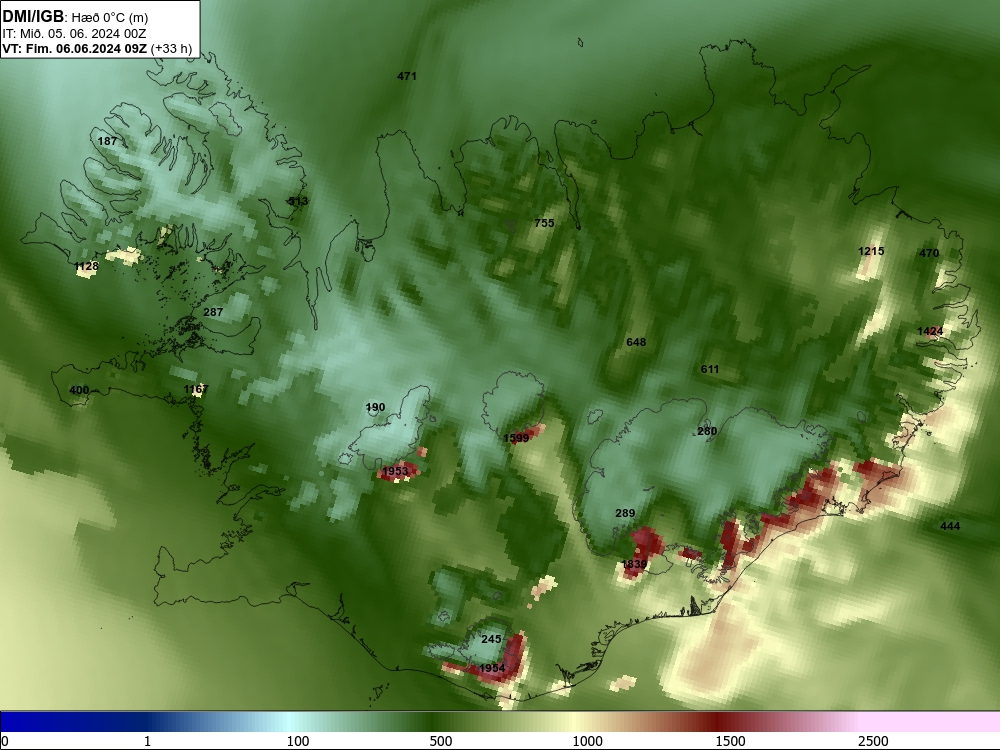Click the 471 value north of Iceland
This screenshot has width=1000, height=750.
click(407, 76)
